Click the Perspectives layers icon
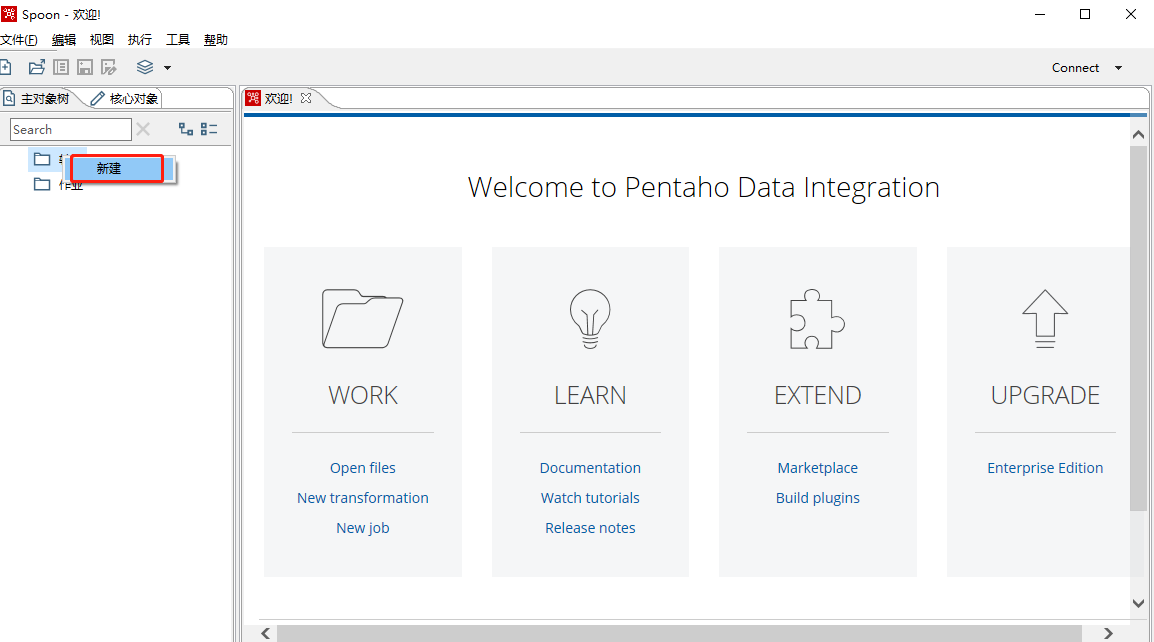 click(145, 68)
